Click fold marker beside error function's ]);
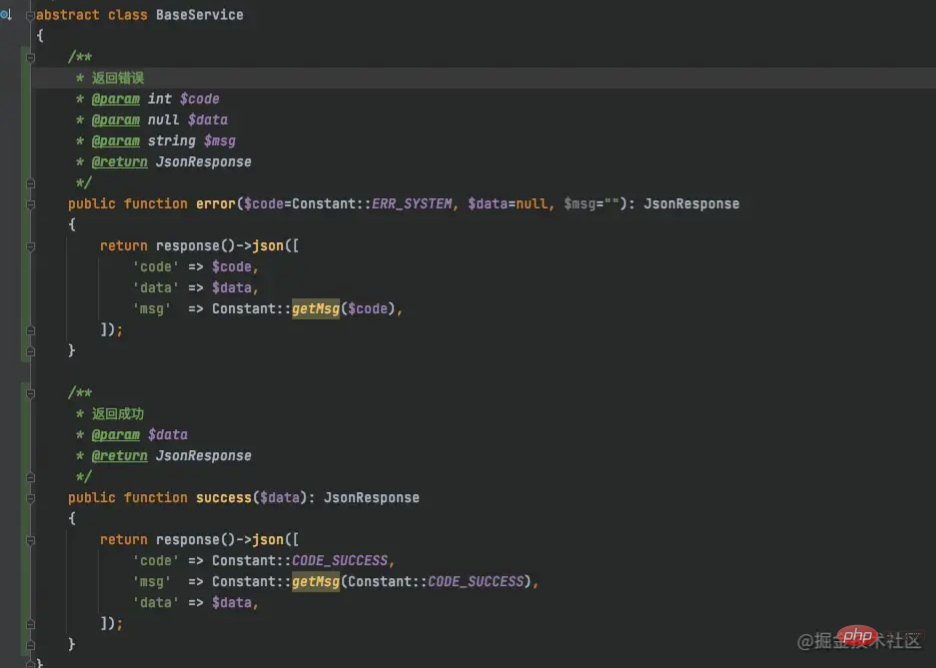Viewport: 936px width, 668px height. coord(30,330)
